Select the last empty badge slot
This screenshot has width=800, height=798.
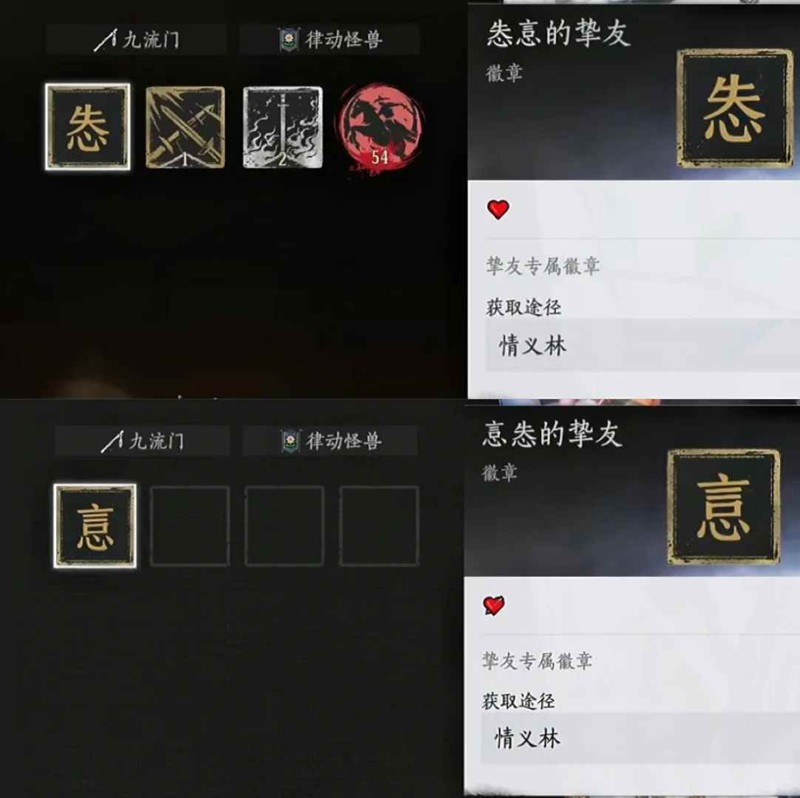(x=379, y=526)
